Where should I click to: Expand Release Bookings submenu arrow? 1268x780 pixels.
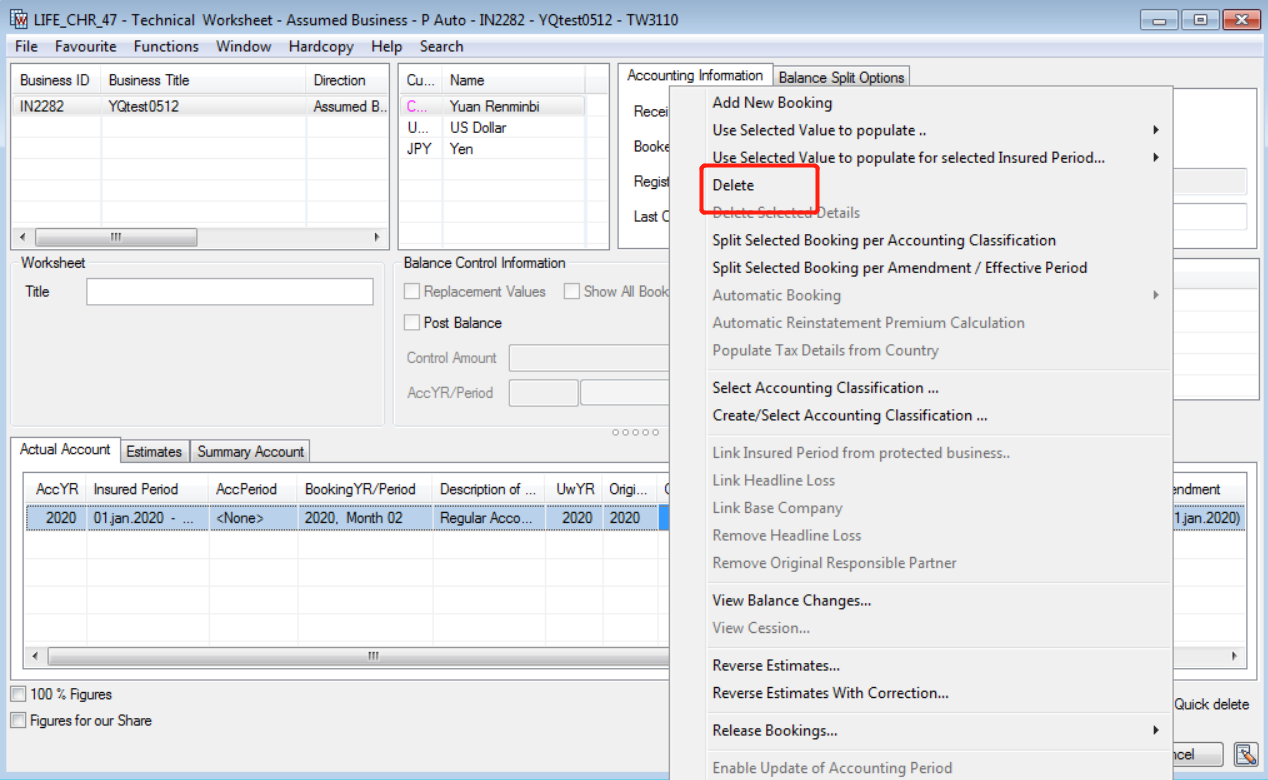point(1156,731)
